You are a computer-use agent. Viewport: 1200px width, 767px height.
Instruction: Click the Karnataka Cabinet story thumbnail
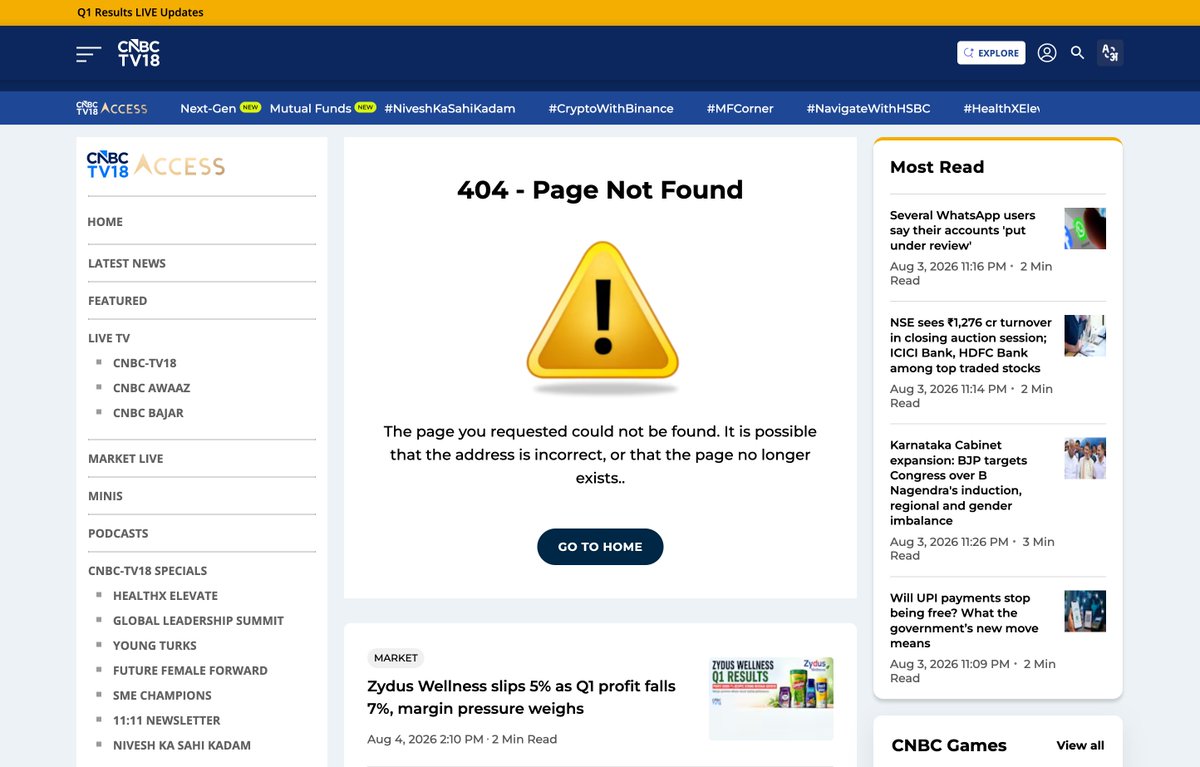tap(1085, 458)
